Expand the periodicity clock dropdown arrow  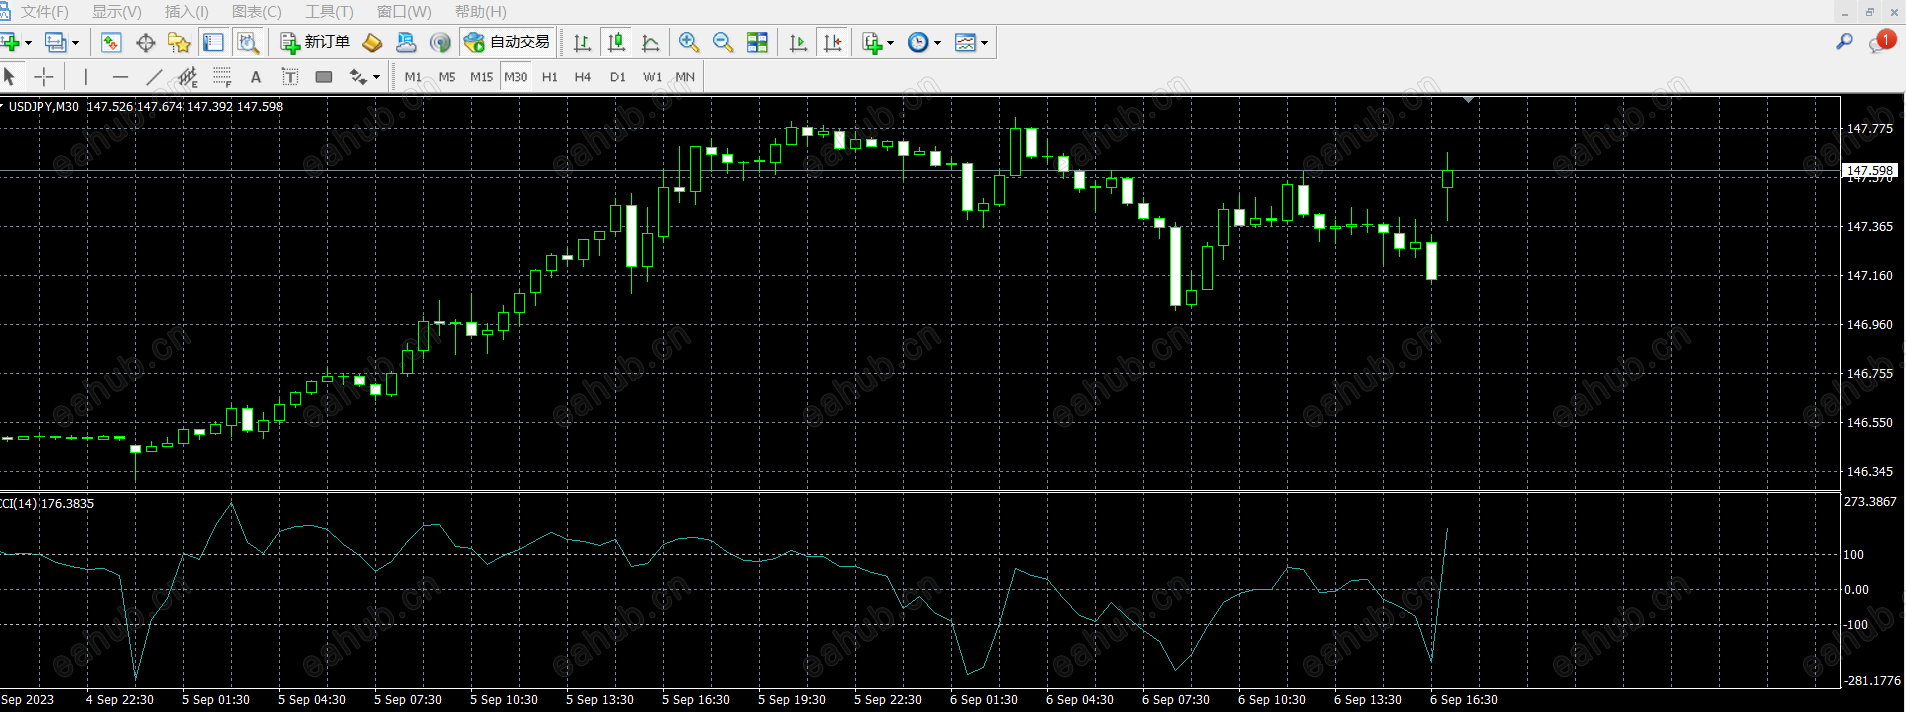point(937,43)
